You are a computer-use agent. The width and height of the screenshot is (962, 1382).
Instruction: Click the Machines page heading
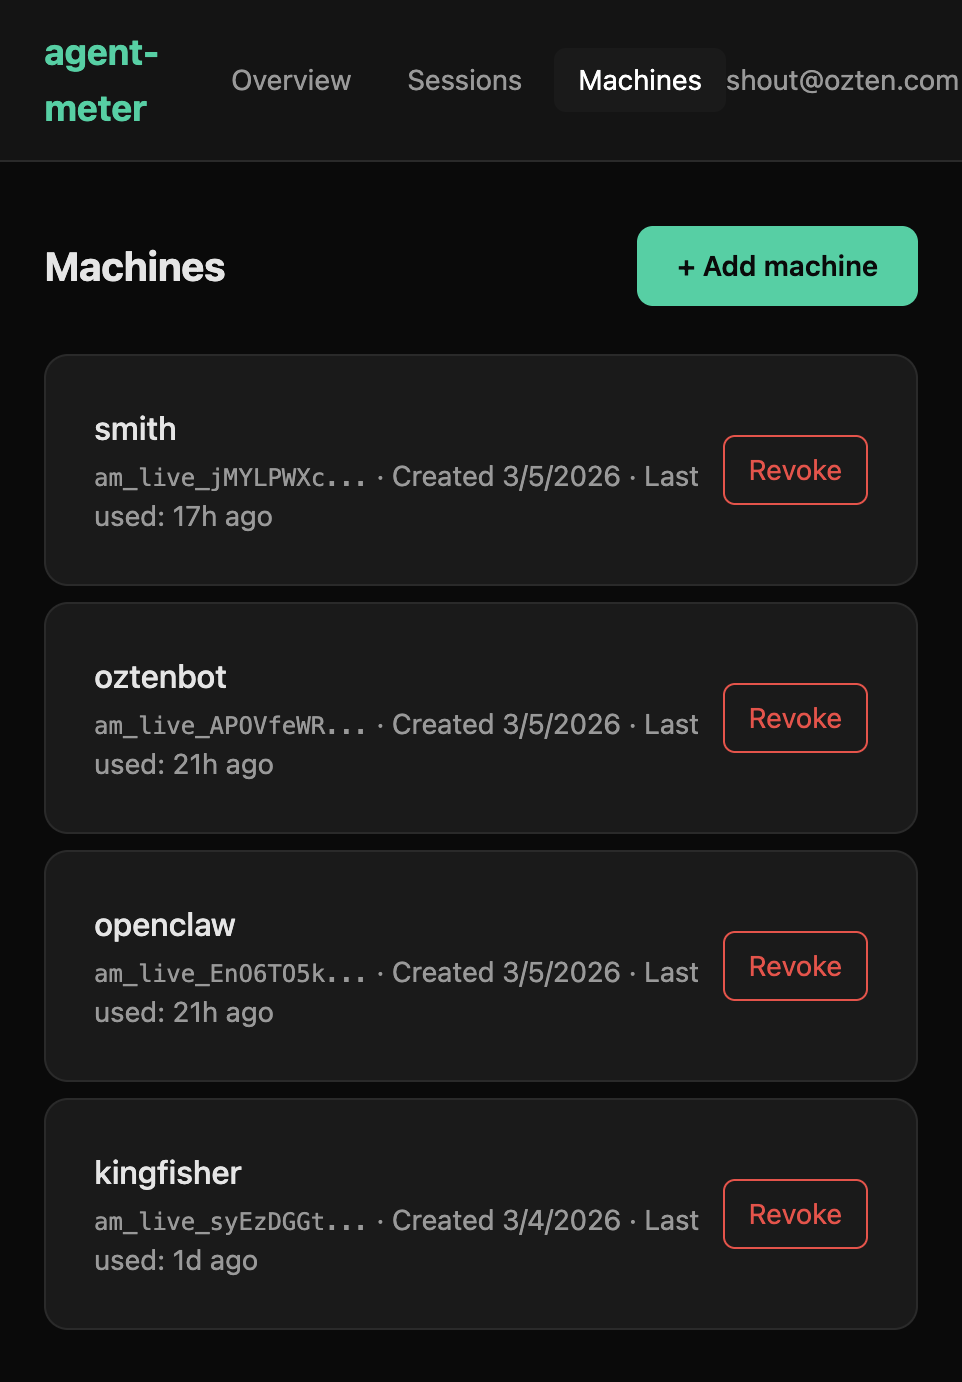(x=134, y=266)
